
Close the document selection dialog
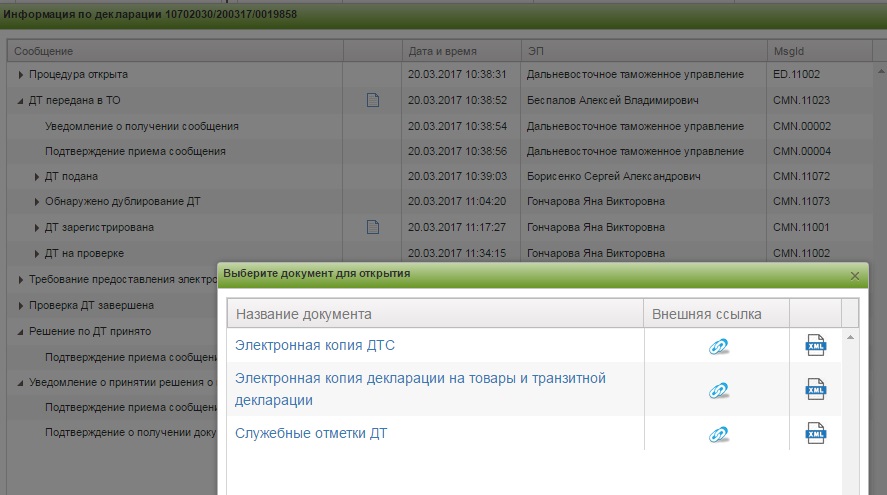(x=854, y=274)
